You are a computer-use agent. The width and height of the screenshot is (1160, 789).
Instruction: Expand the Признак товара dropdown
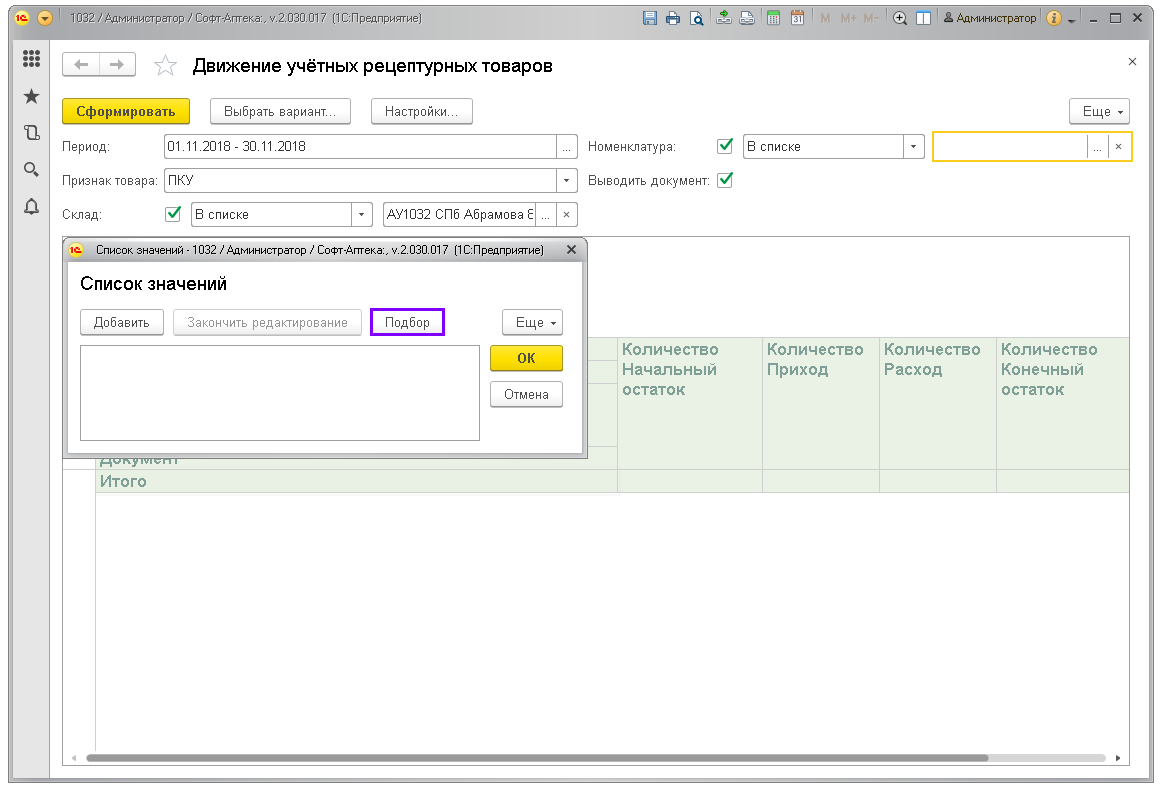(568, 181)
